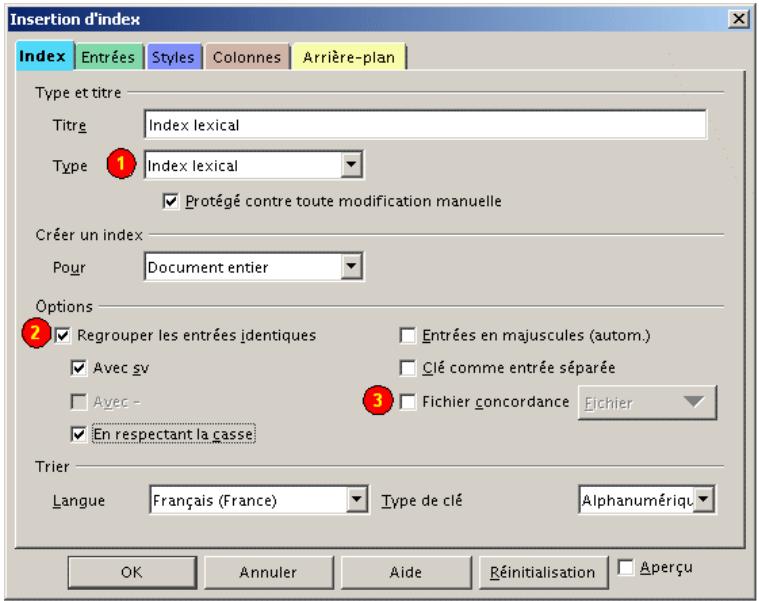Viewport: 759px width, 601px height.
Task: Switch to the Index tab
Action: (x=45, y=56)
